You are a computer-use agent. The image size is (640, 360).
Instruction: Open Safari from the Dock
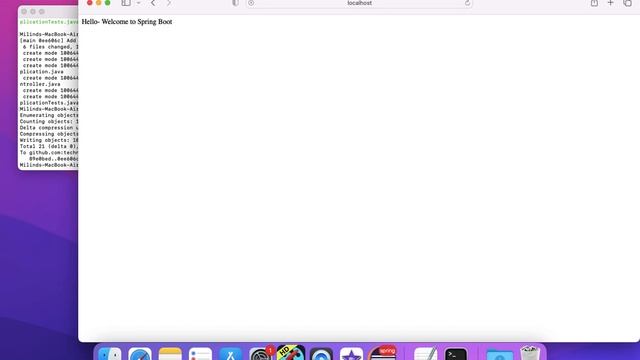[x=140, y=354]
